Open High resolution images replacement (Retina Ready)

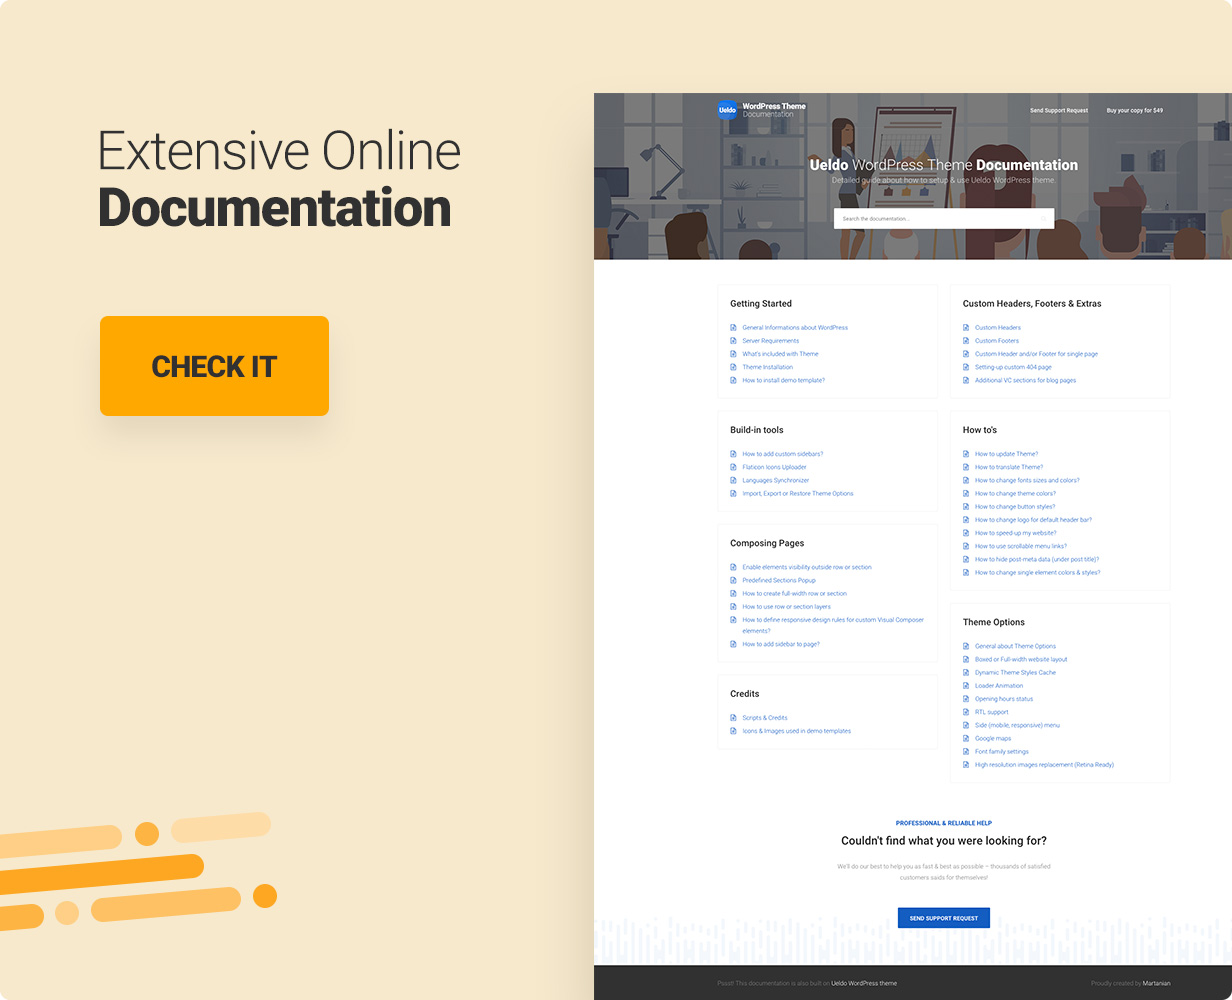coord(1044,765)
